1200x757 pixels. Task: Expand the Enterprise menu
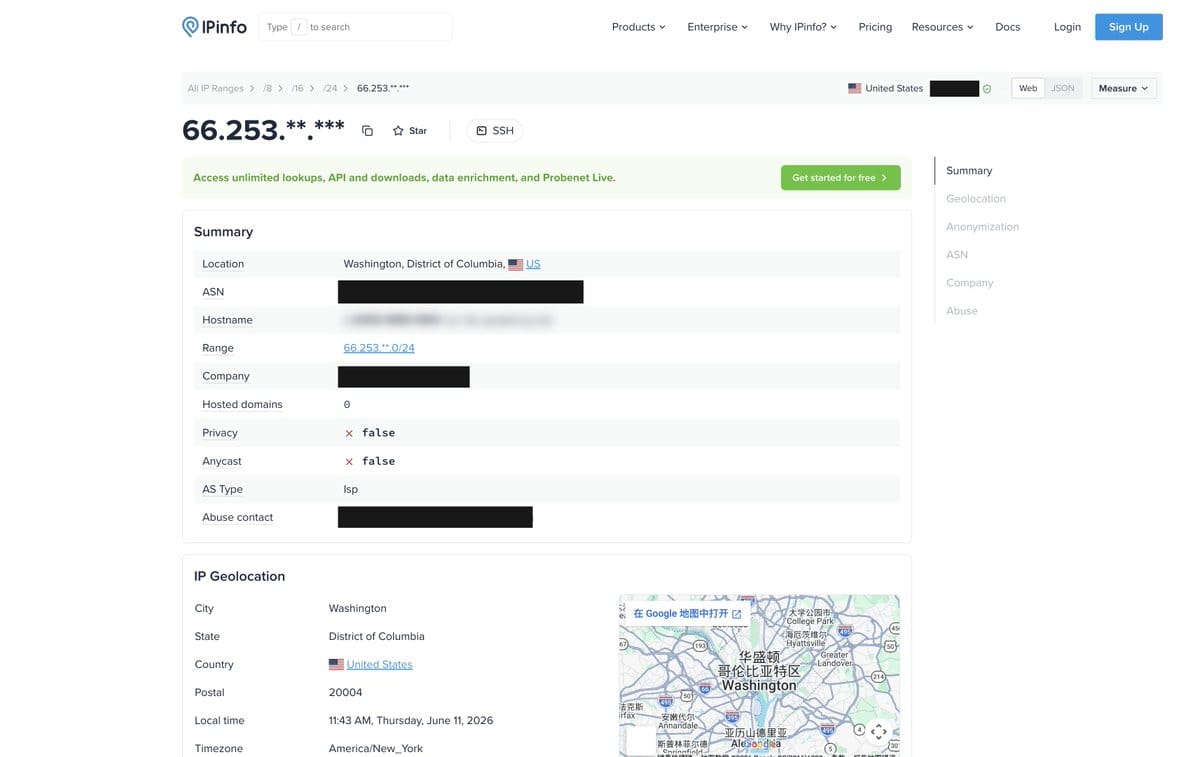718,27
